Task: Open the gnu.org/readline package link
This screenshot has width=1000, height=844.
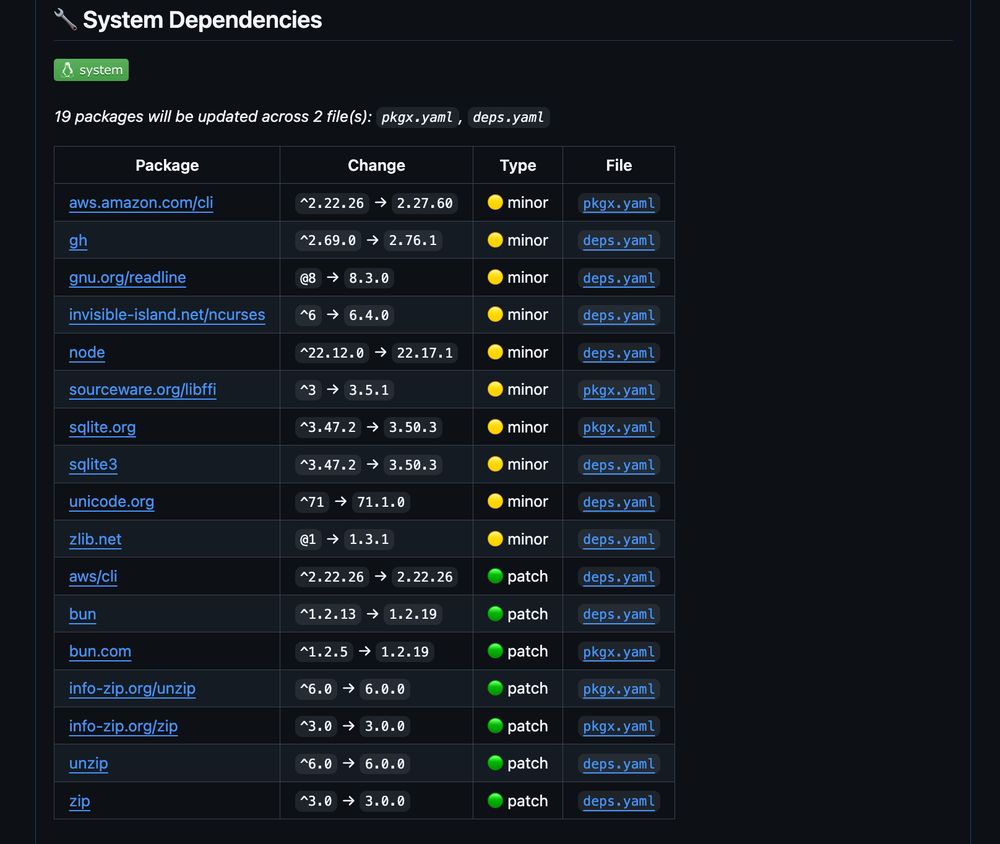Action: (x=128, y=278)
